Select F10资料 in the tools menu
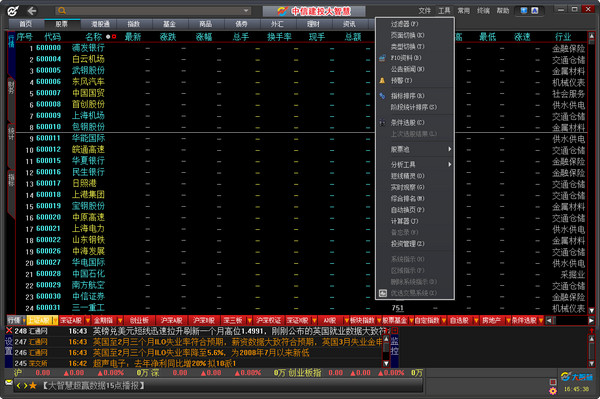Screen dimensions: 600x399 [415, 58]
